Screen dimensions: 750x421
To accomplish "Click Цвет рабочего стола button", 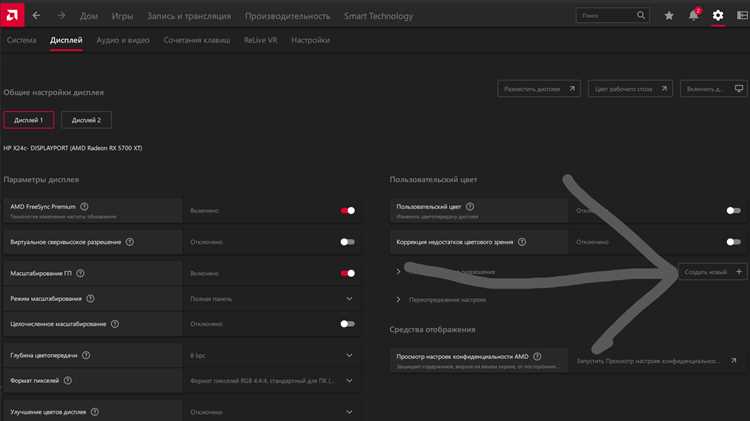I will [630, 89].
